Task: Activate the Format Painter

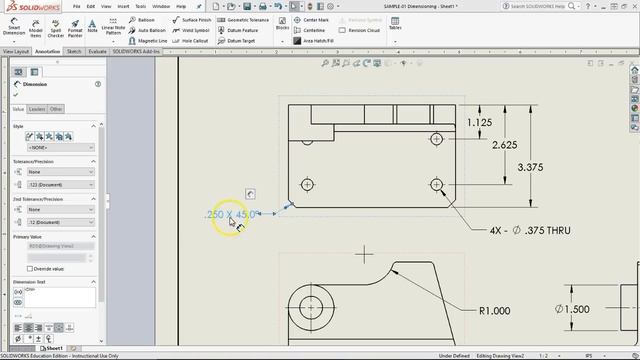Action: 75,28
